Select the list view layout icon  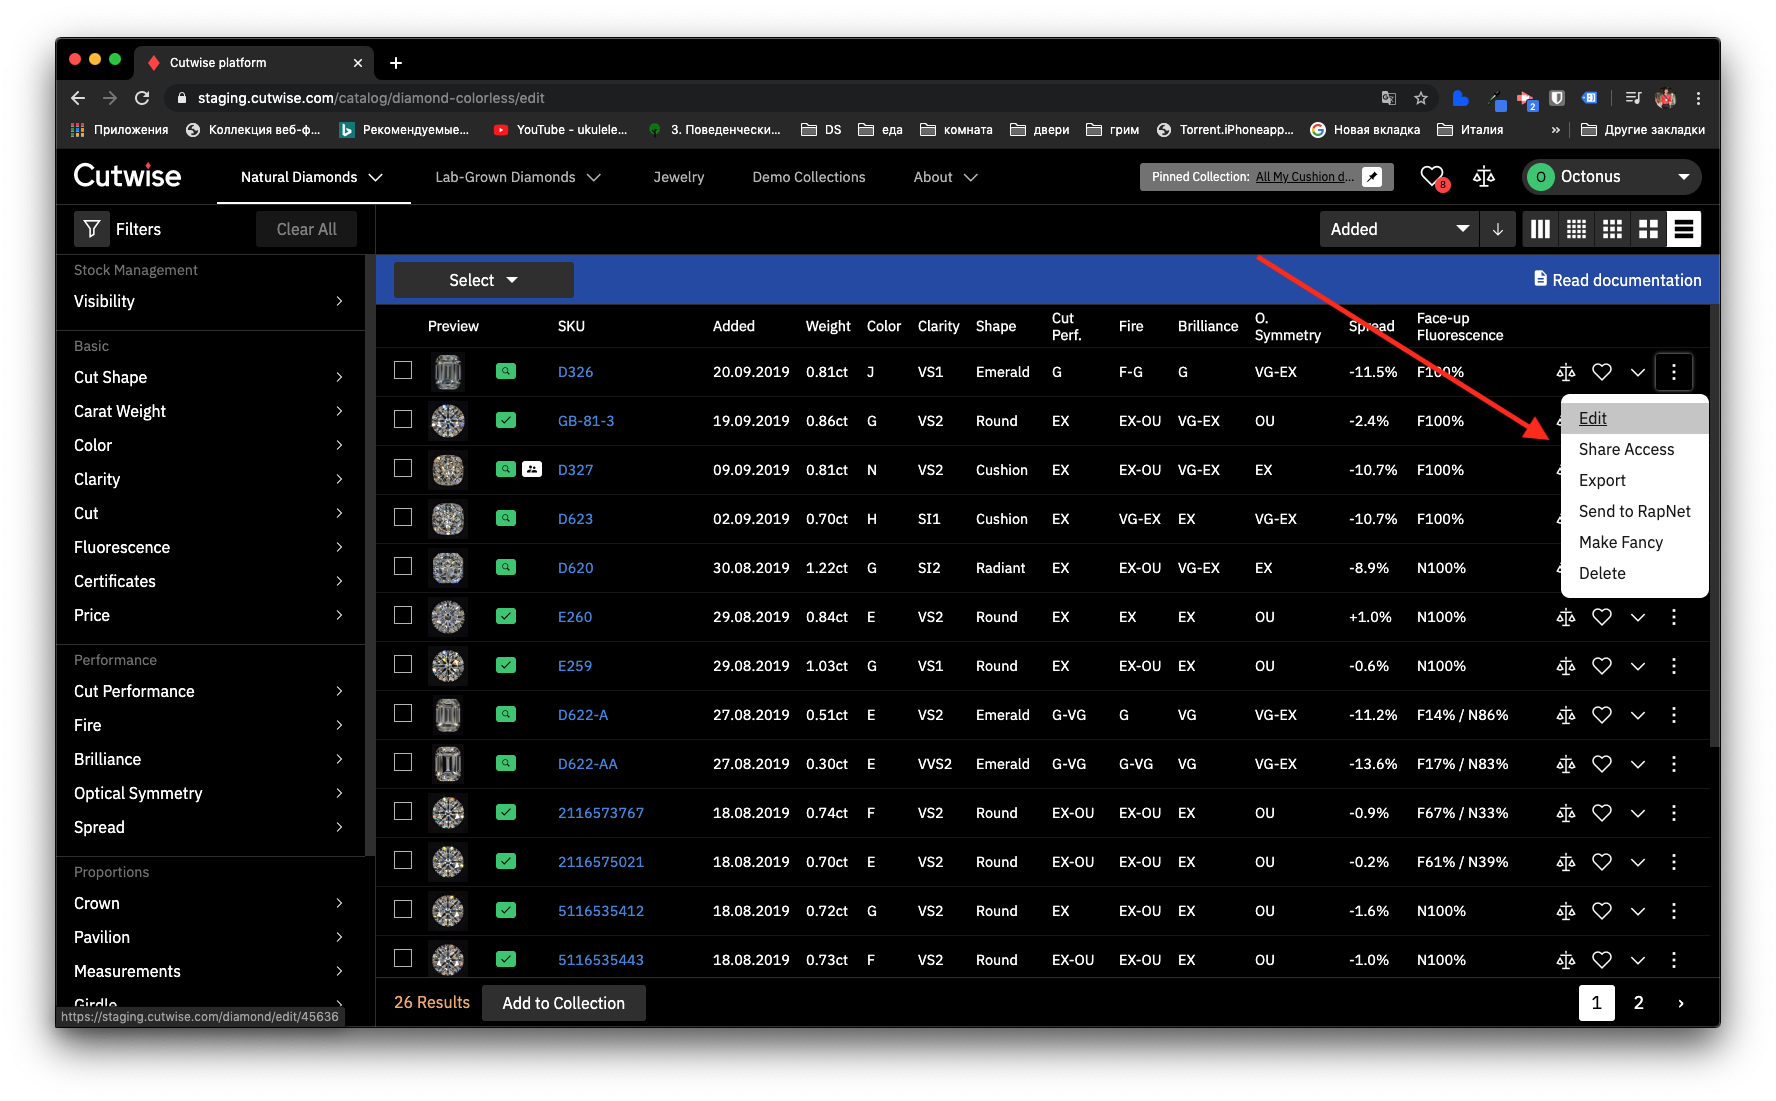(1684, 229)
